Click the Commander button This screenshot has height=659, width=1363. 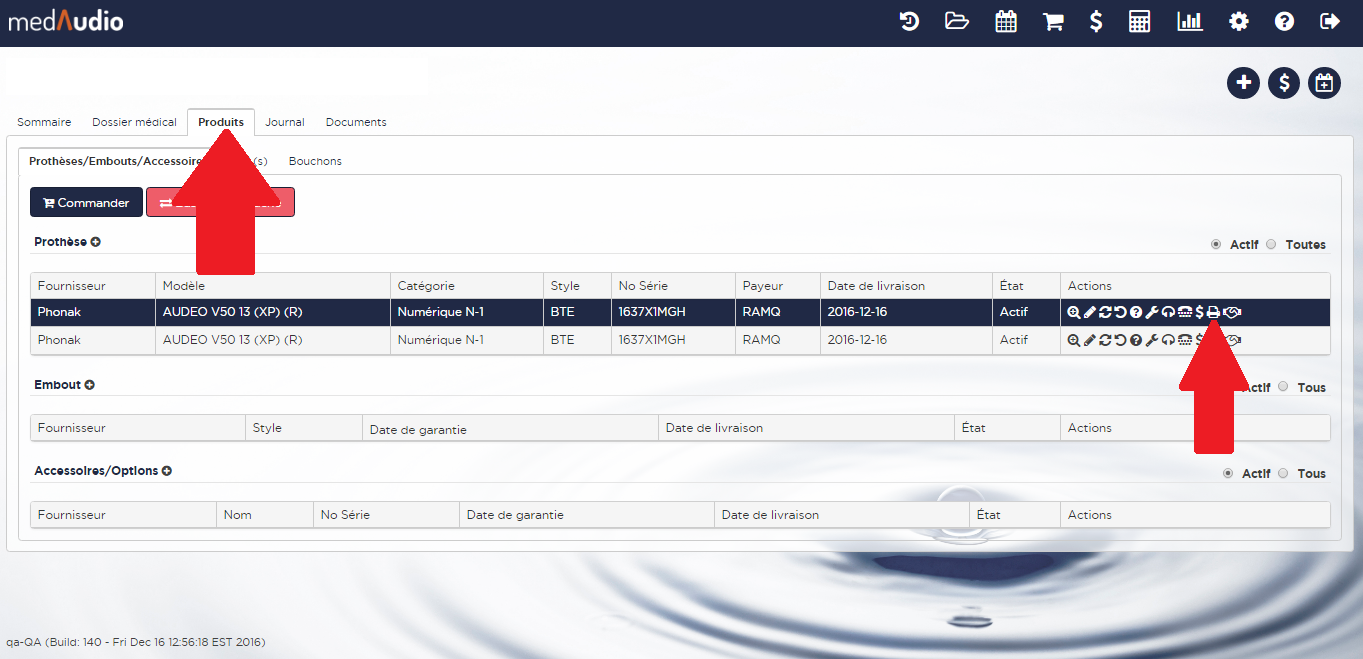[86, 203]
